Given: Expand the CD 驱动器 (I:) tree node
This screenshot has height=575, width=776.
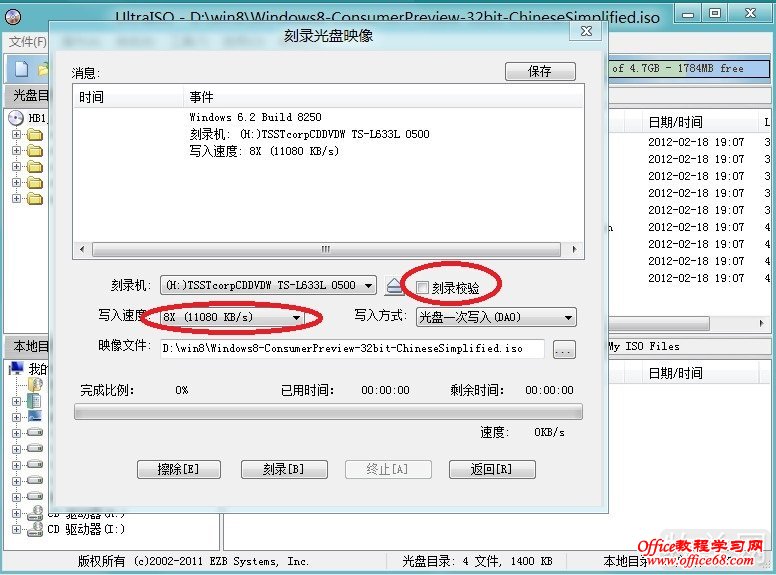Looking at the screenshot, I should [16, 529].
